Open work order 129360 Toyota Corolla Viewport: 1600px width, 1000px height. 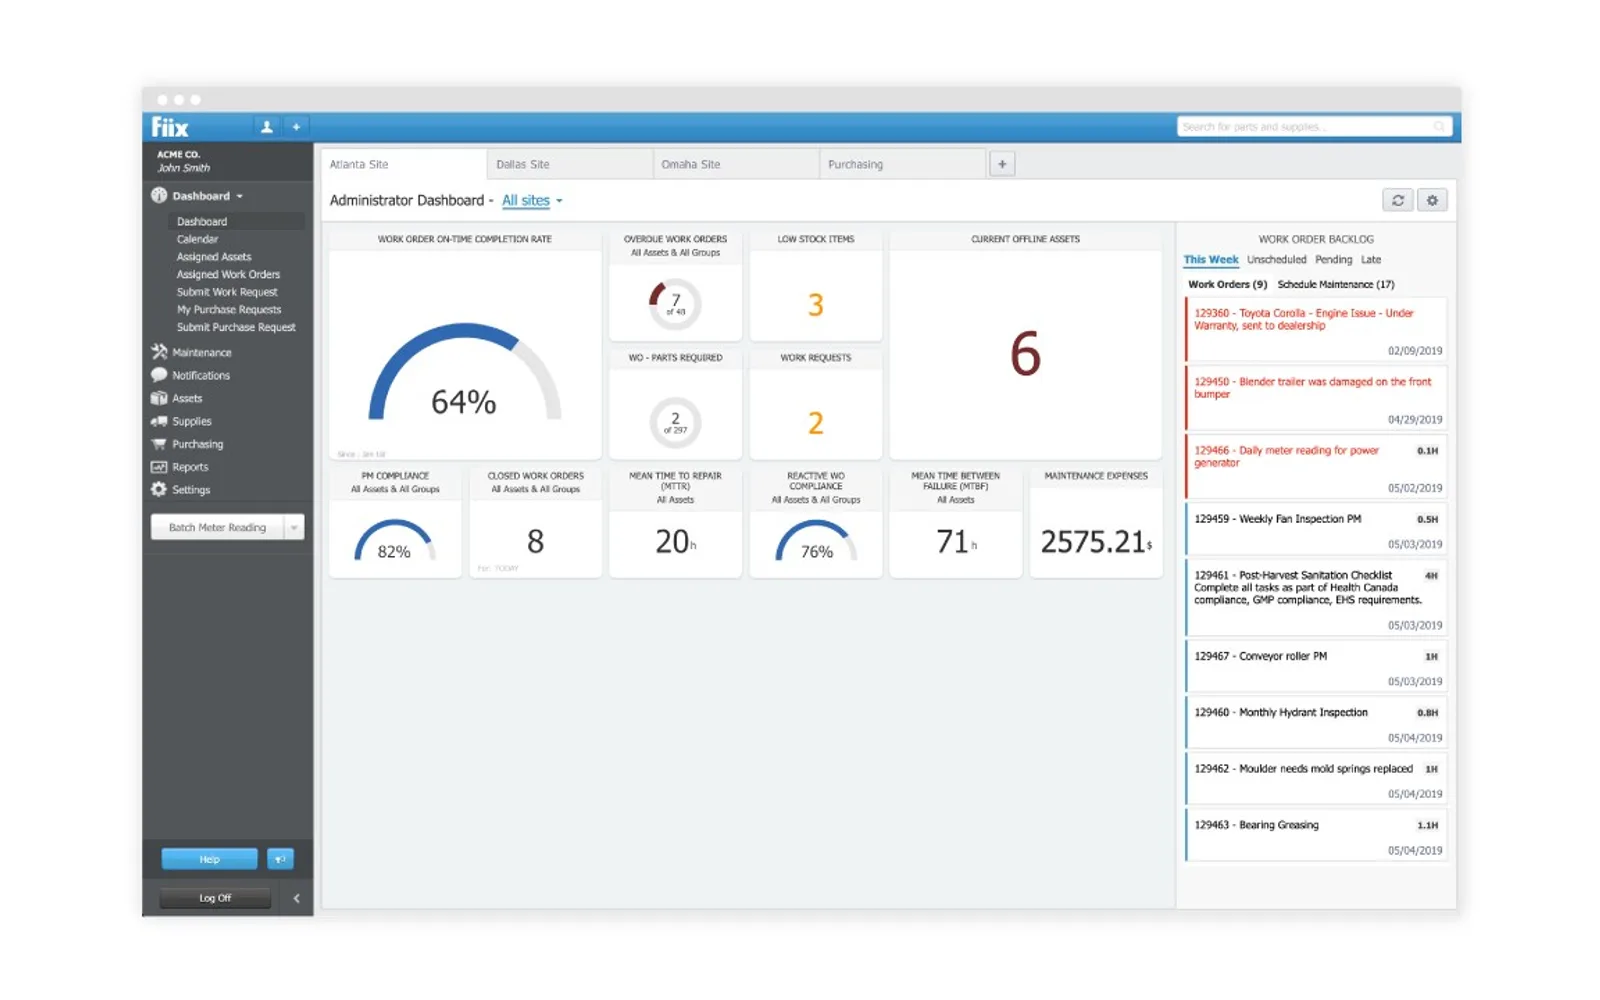[1316, 330]
